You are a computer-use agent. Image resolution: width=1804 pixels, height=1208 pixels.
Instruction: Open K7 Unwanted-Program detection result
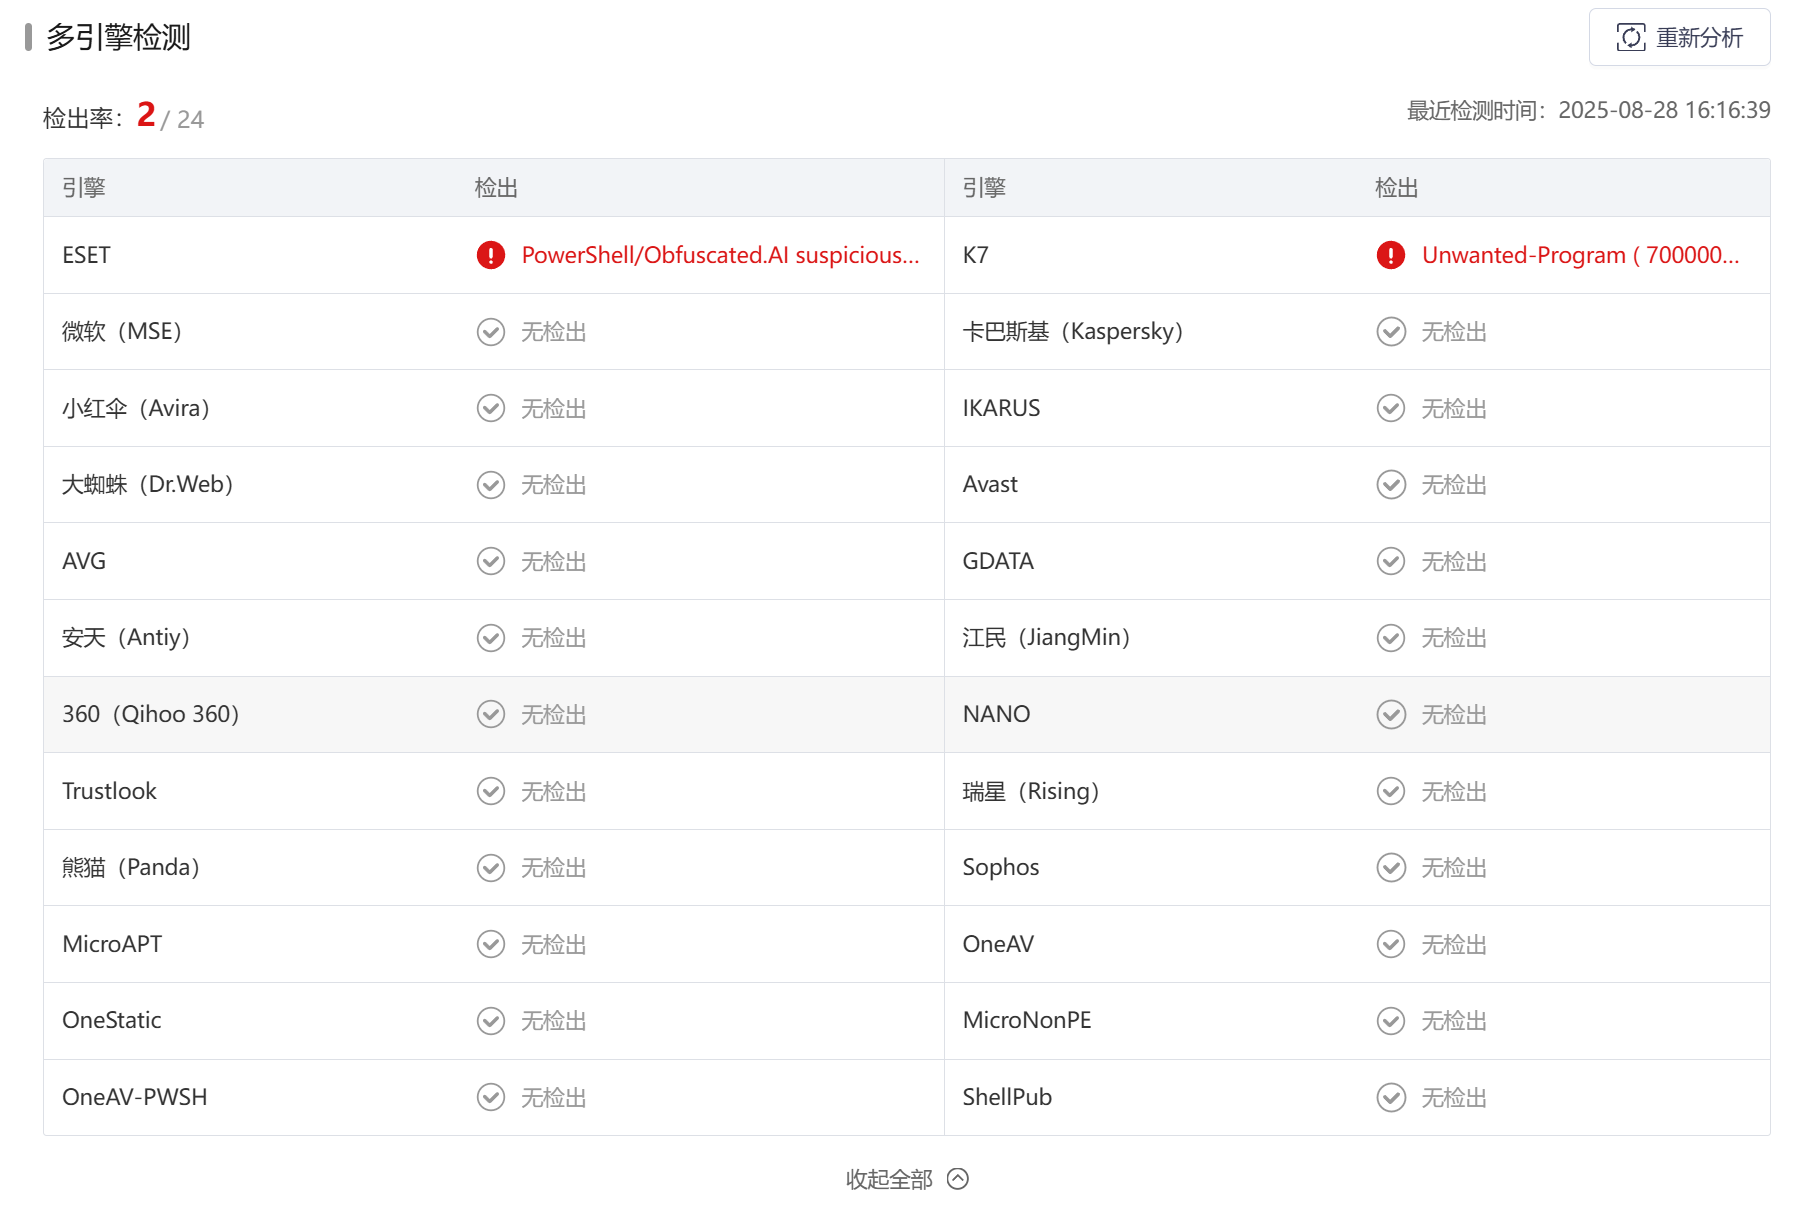[1580, 255]
